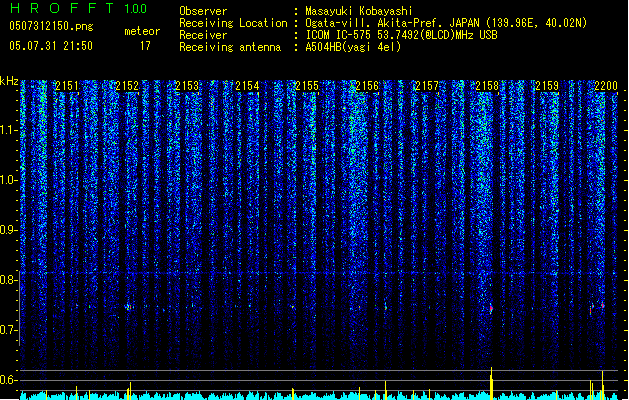The width and height of the screenshot is (629, 400).
Task: Click the meteor echo spot below 2152
Action: click(x=129, y=307)
